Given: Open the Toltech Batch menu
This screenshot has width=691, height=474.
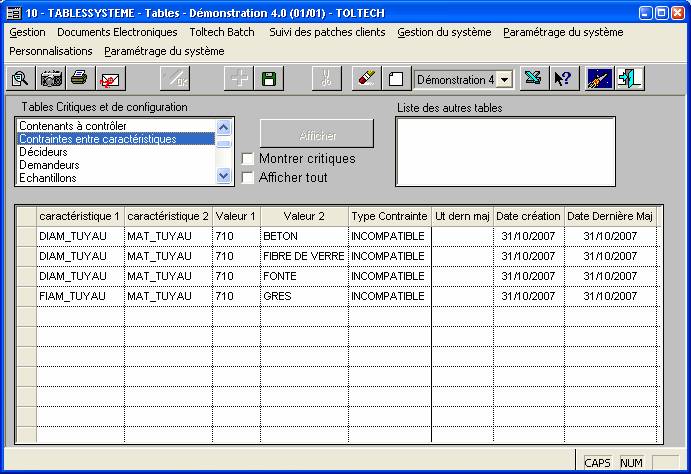Looking at the screenshot, I should pyautogui.click(x=222, y=32).
